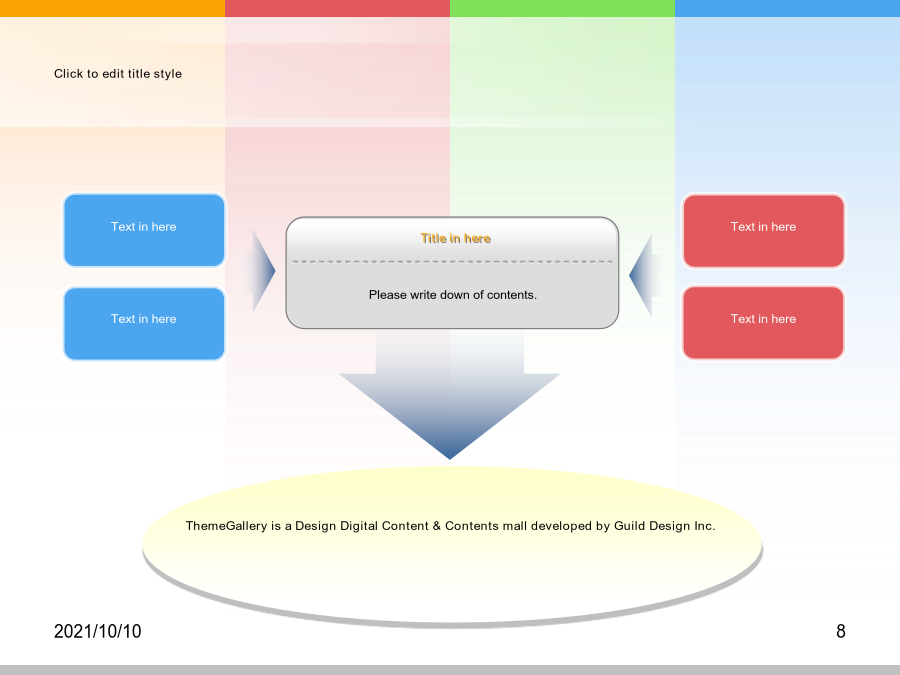The height and width of the screenshot is (675, 900).
Task: Click the date 2021/10/10 in footer
Action: (98, 631)
